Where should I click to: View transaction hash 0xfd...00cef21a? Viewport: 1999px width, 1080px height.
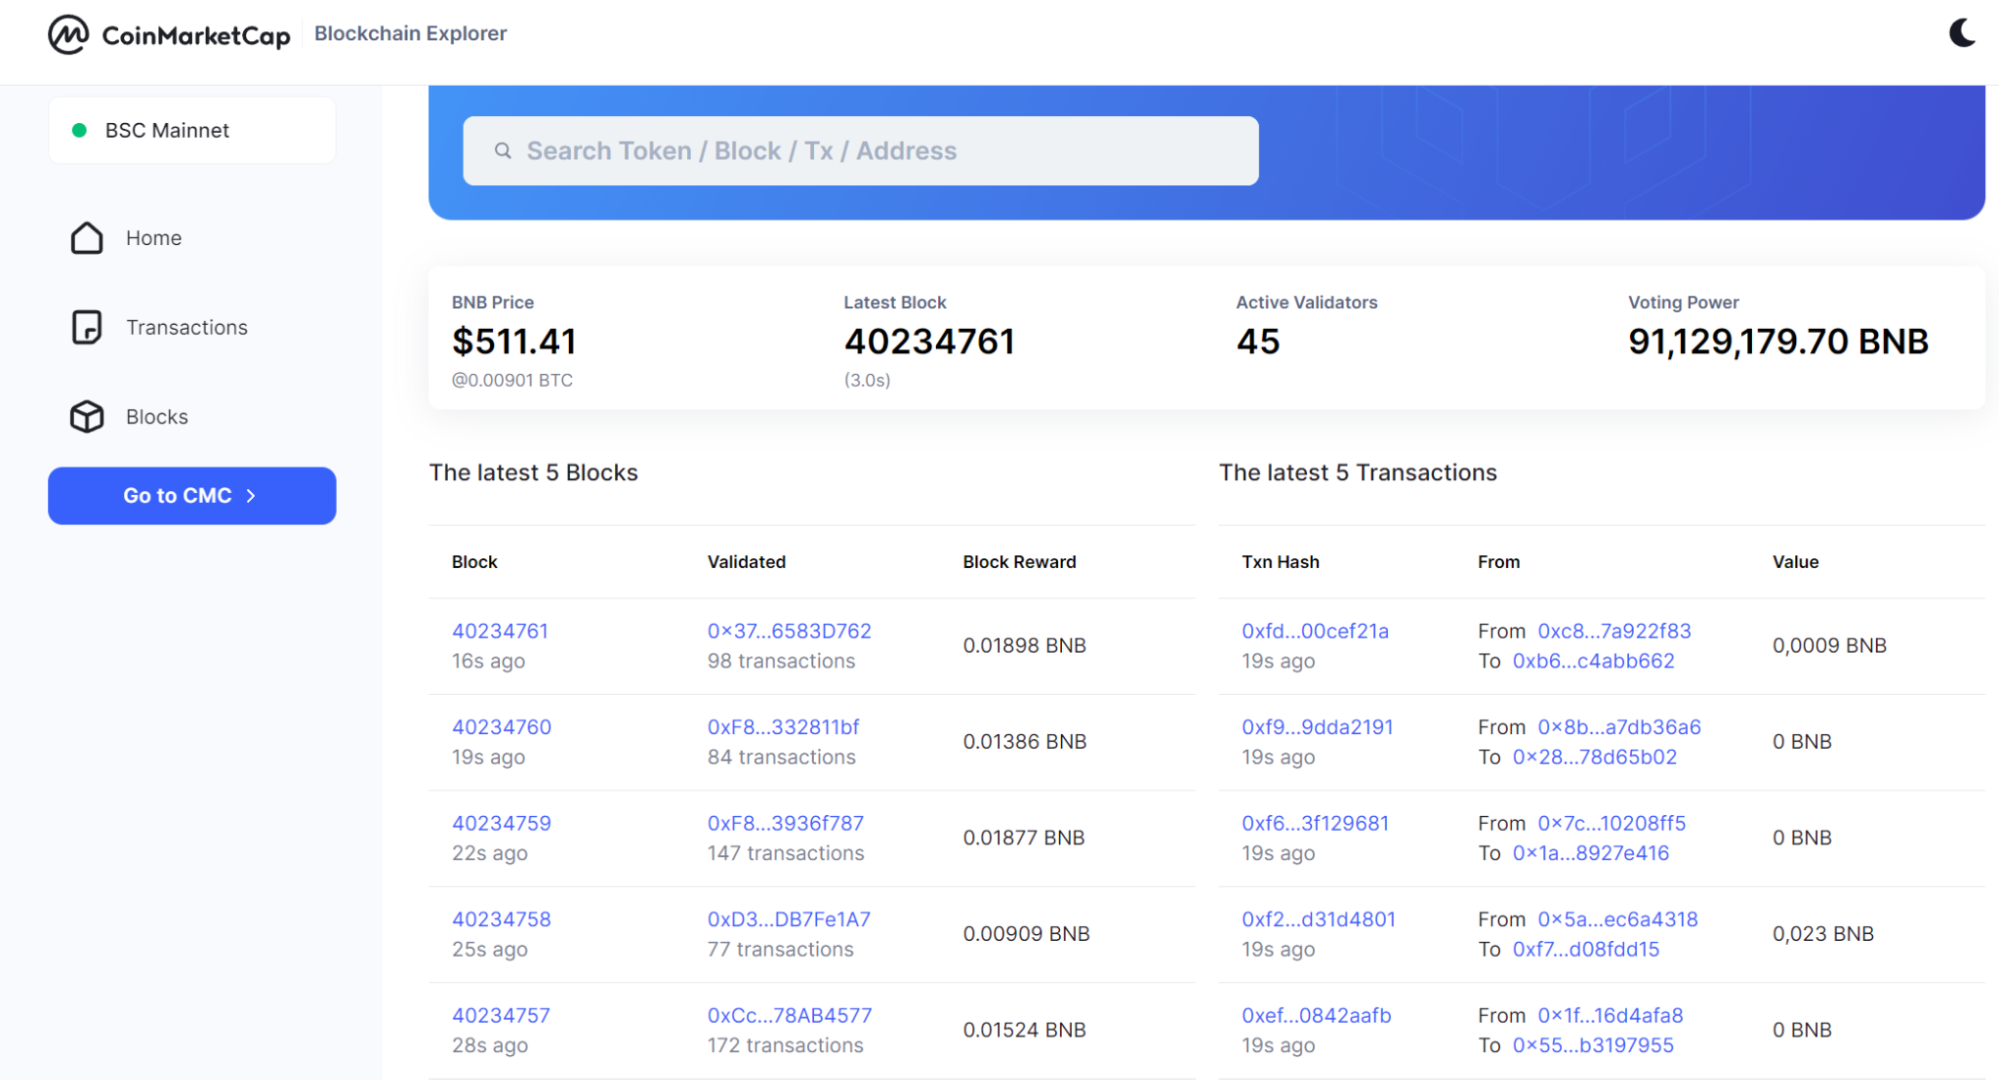(x=1314, y=630)
